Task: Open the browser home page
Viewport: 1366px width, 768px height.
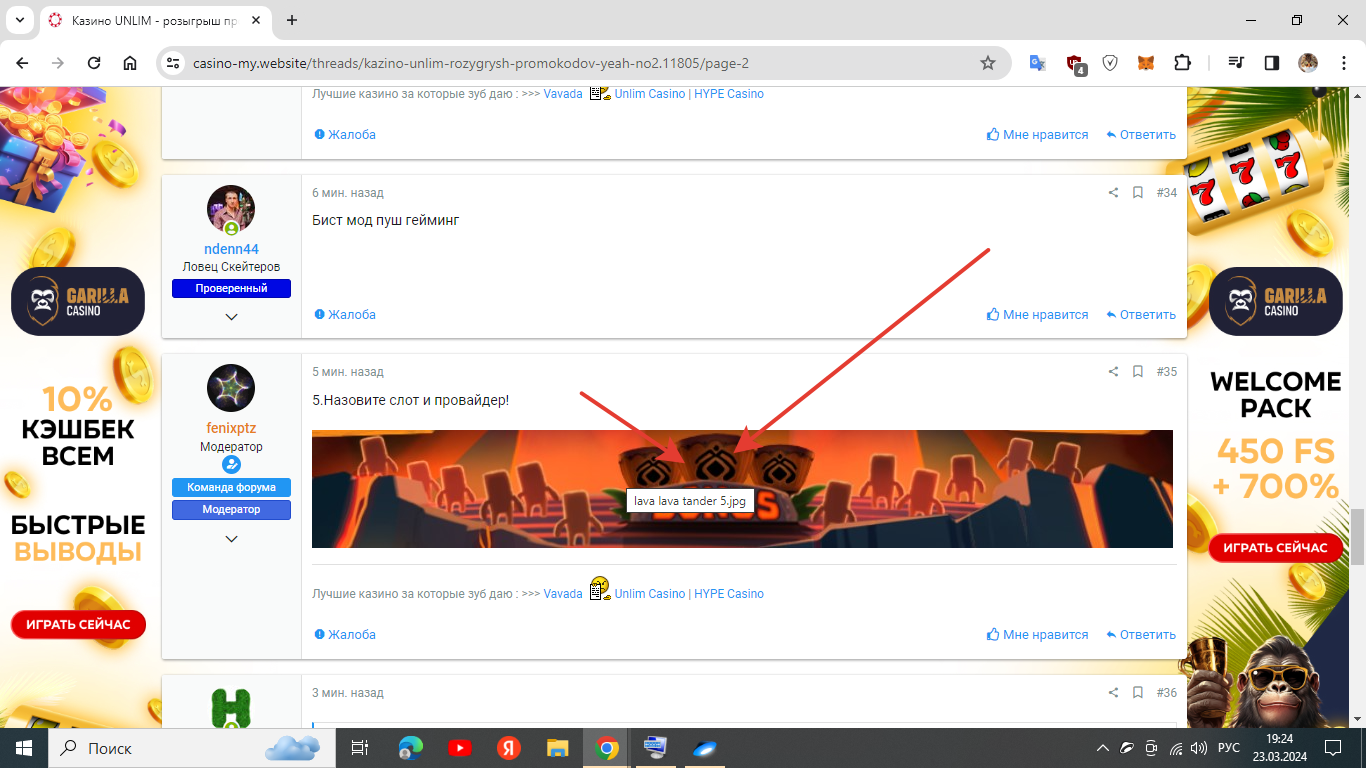Action: [x=130, y=63]
